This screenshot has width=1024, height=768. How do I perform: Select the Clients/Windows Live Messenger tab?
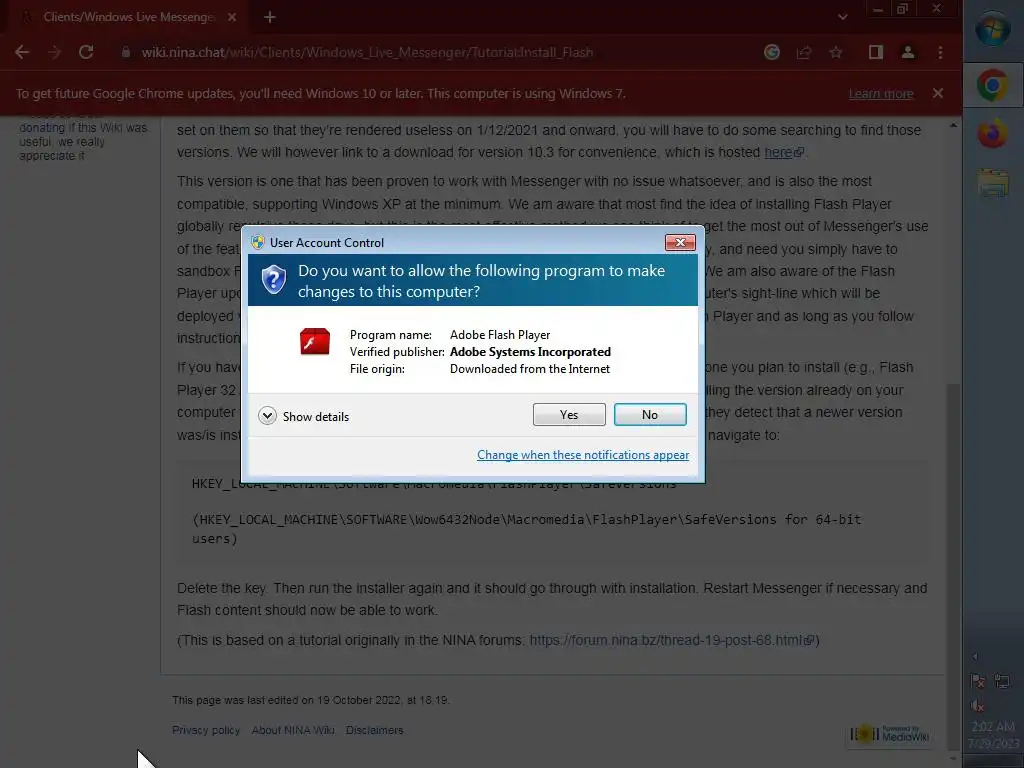(128, 17)
